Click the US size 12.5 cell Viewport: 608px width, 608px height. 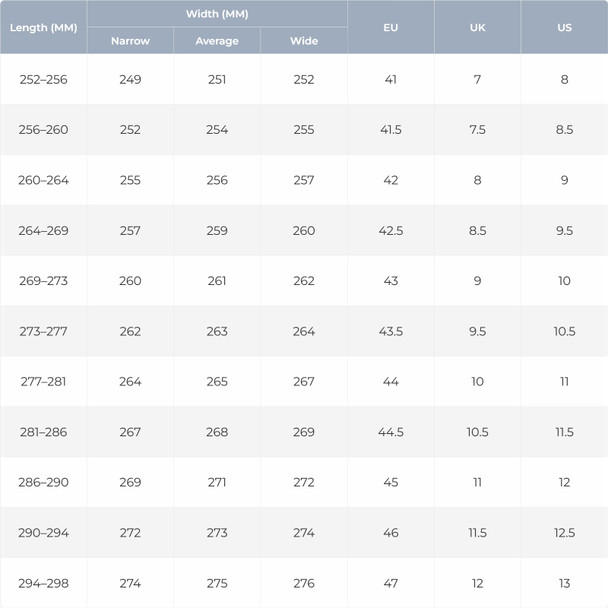coord(564,533)
